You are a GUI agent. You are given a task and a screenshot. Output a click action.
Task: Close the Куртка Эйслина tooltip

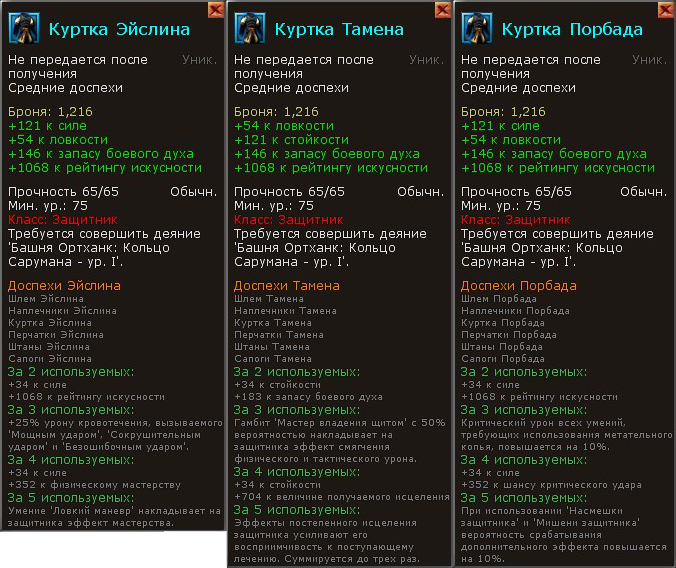216,9
